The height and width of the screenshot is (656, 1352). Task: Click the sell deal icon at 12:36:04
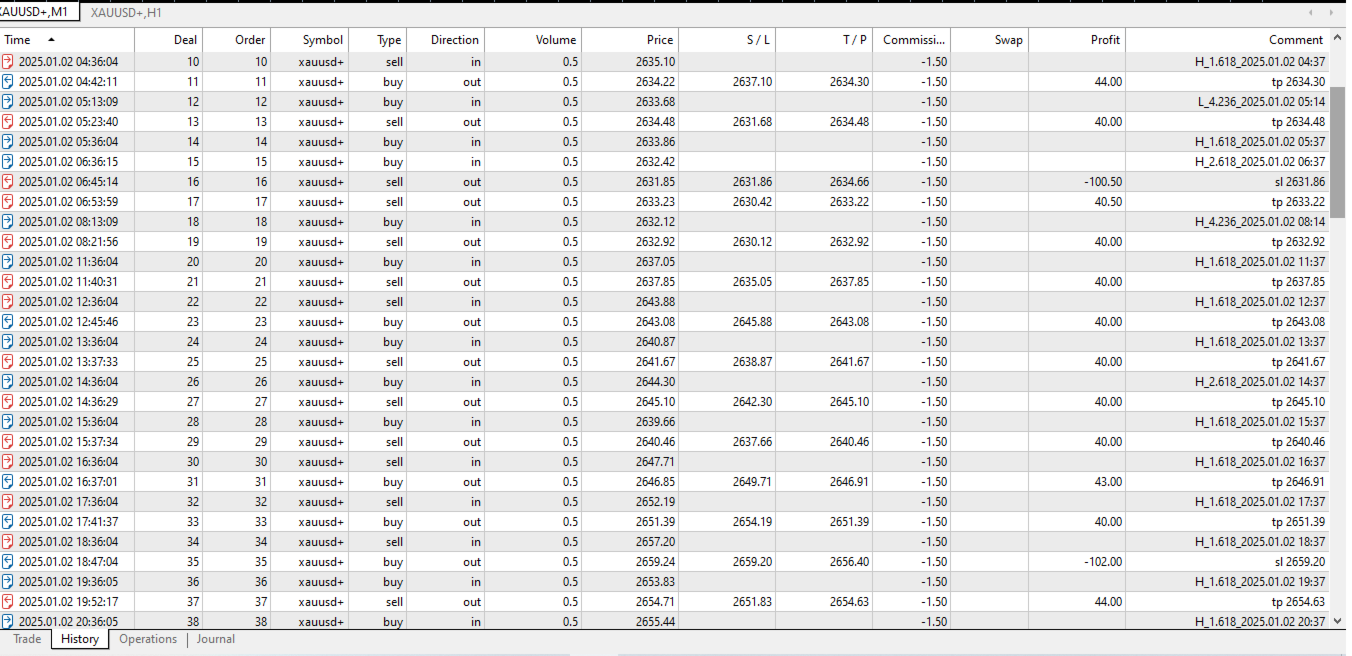(8, 302)
